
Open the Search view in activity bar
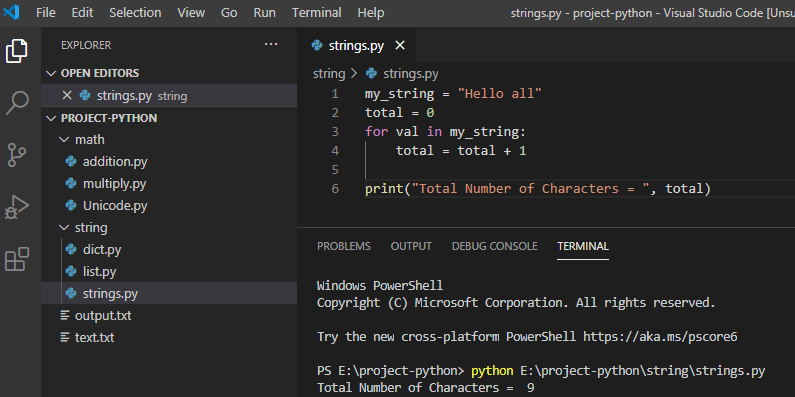17,103
